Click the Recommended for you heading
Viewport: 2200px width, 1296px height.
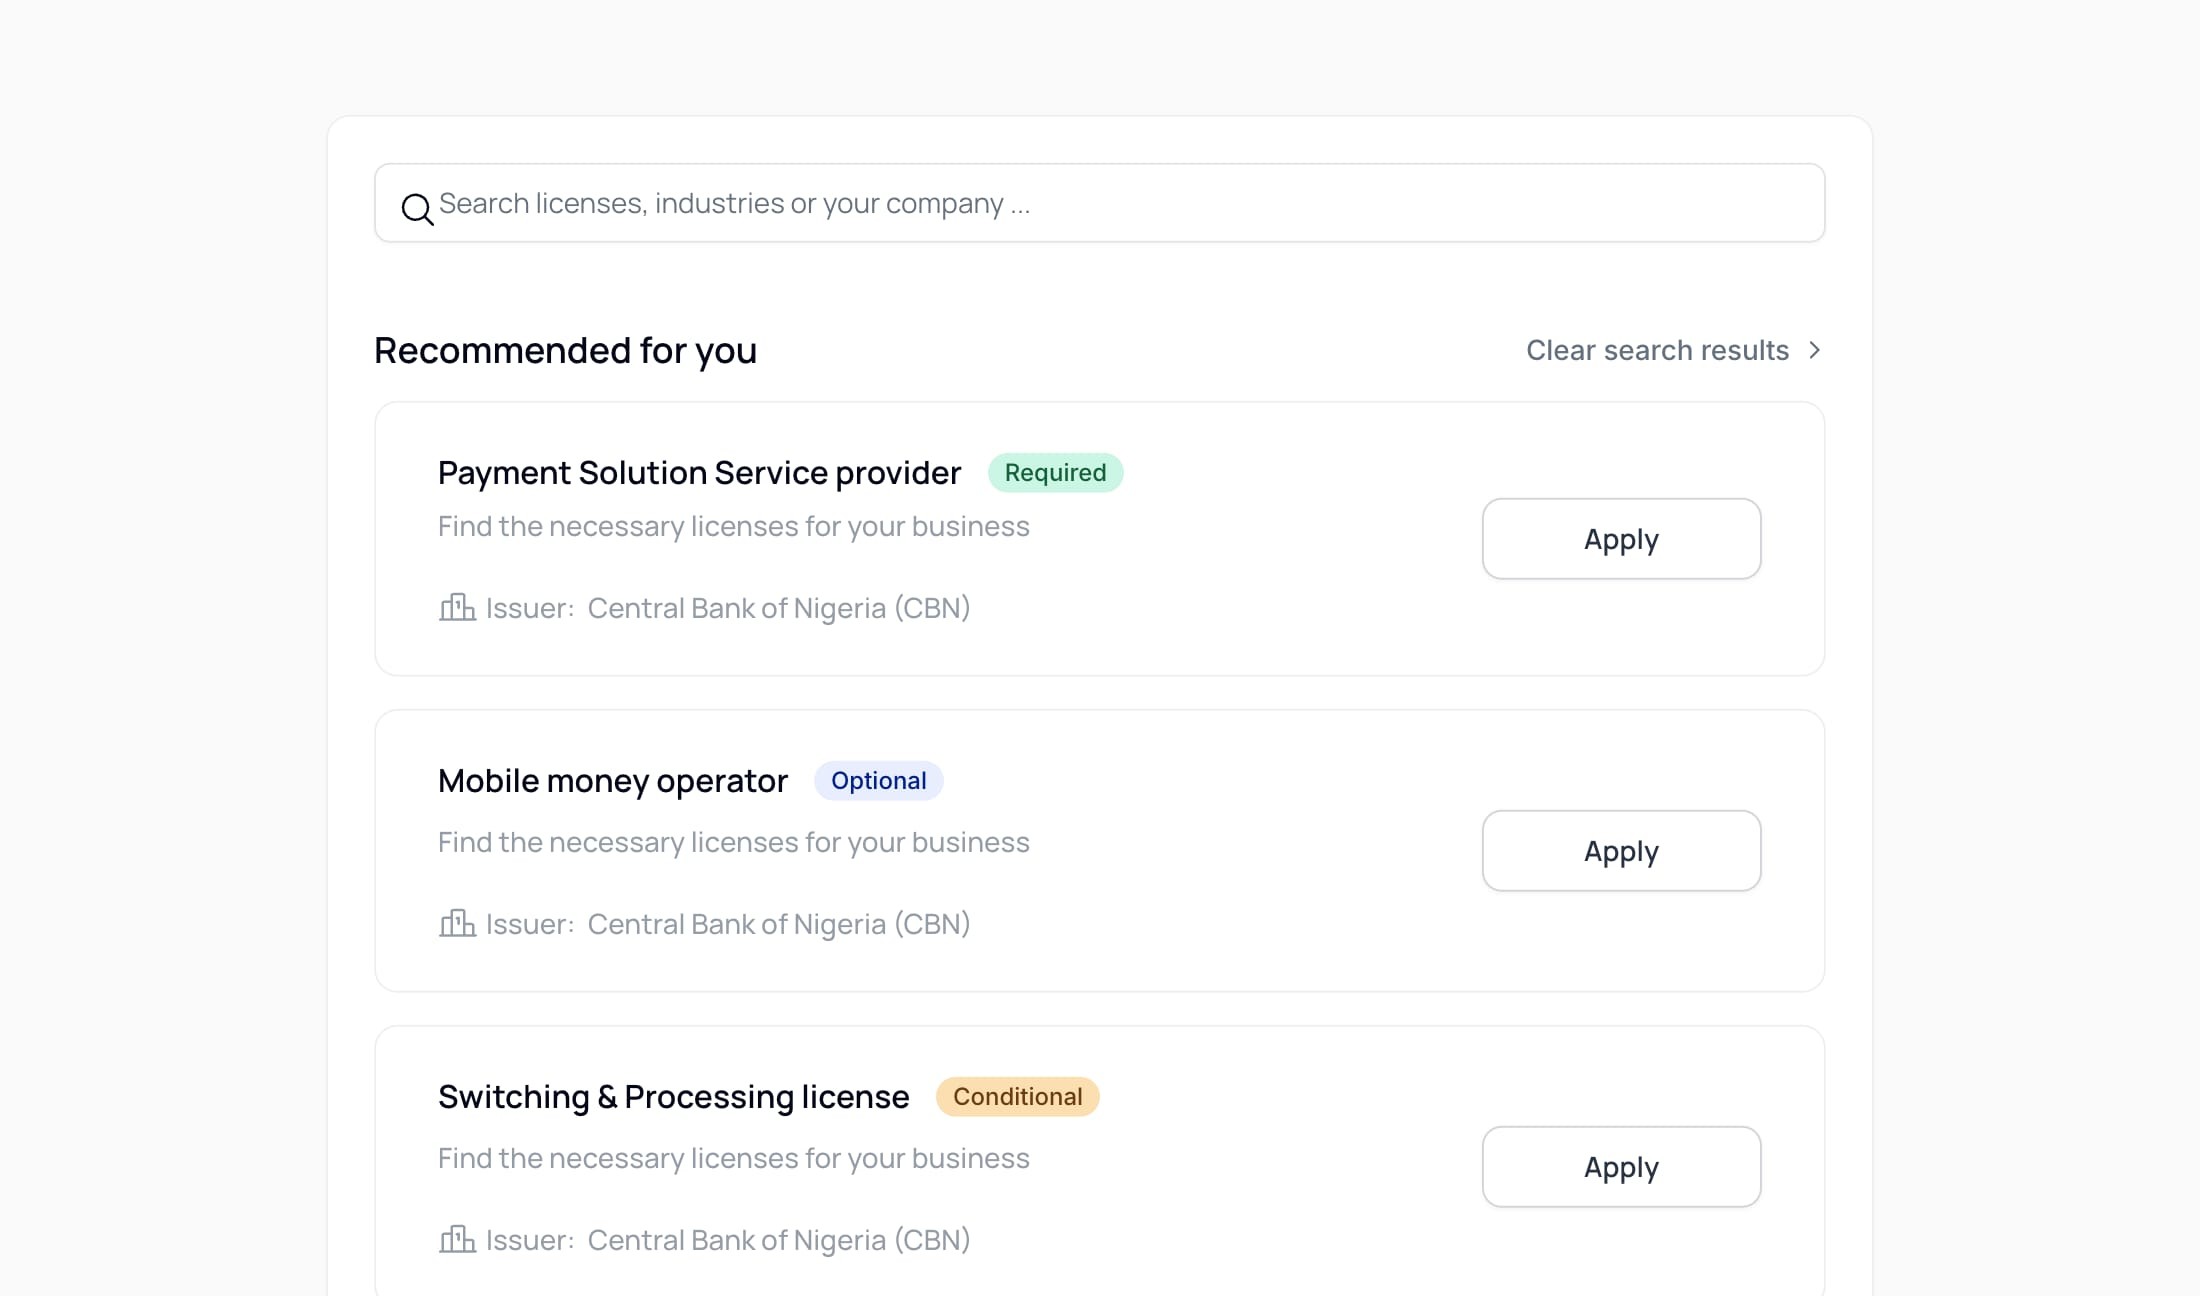pos(565,351)
